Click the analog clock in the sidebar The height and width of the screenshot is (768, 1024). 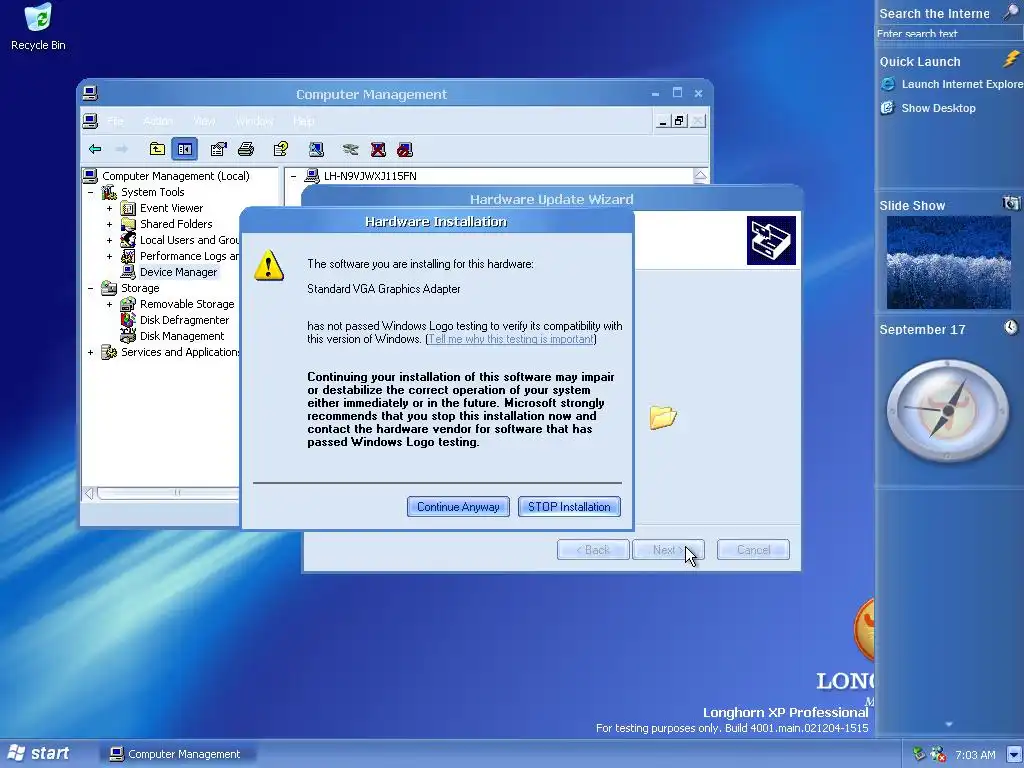coord(948,411)
